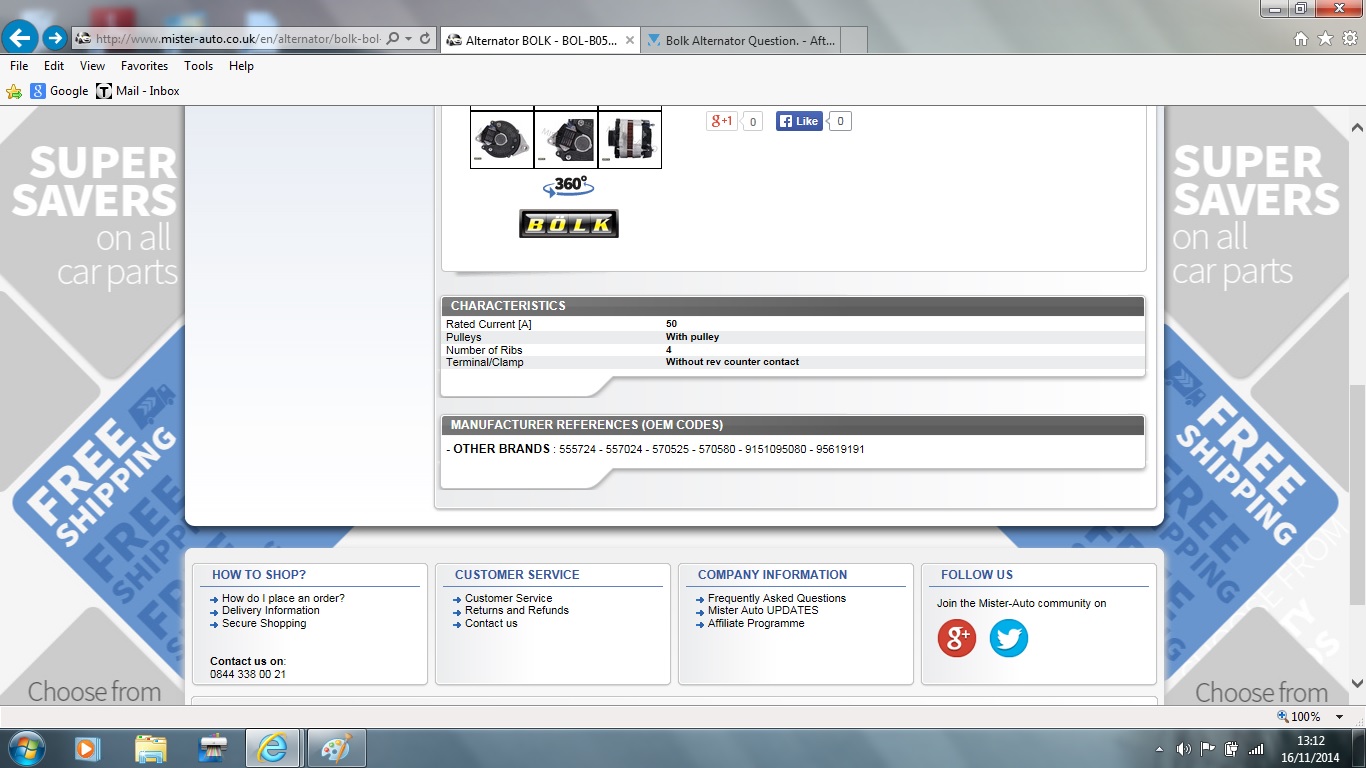This screenshot has width=1366, height=768.
Task: Open the Tools menu
Action: [198, 66]
